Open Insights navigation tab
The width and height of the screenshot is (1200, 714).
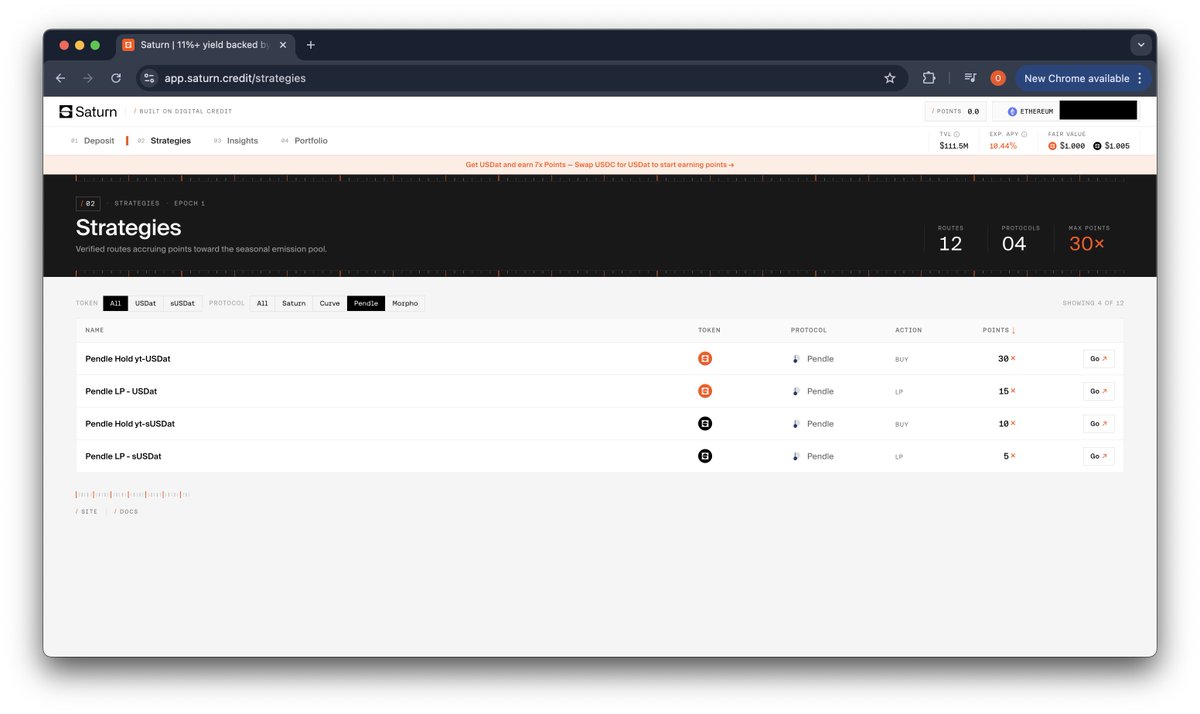pyautogui.click(x=236, y=141)
